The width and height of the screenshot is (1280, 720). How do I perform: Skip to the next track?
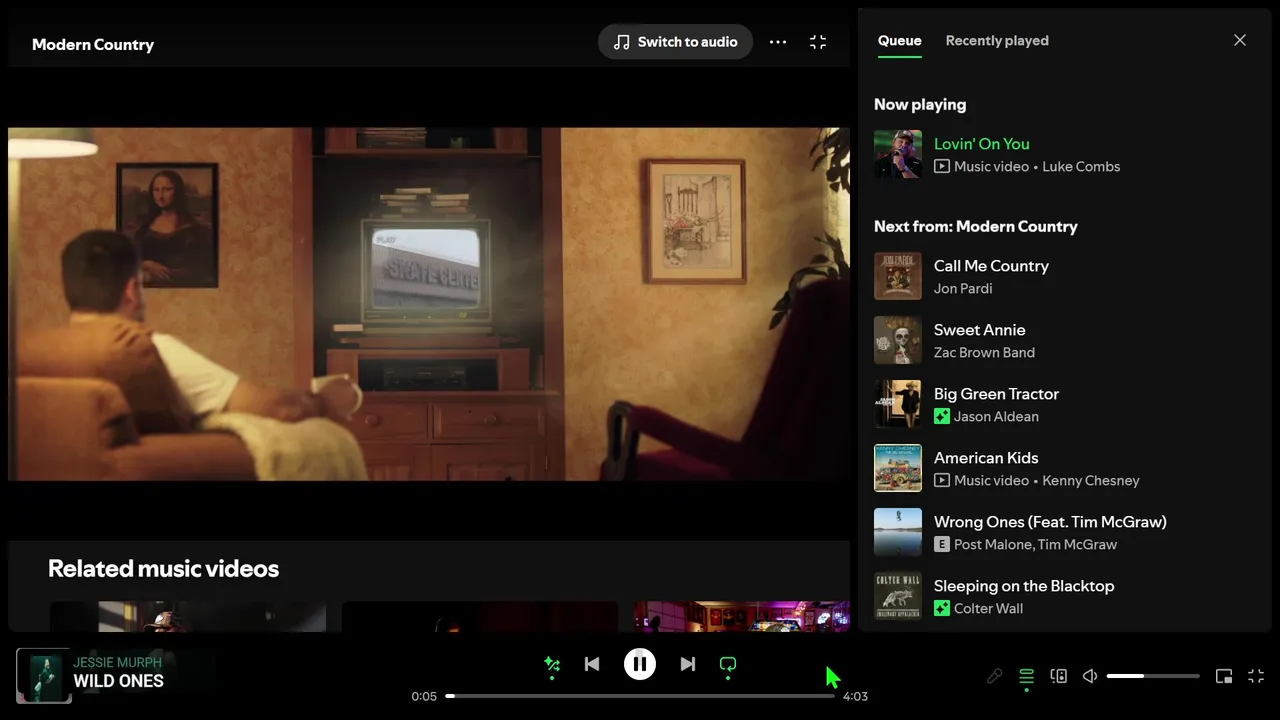688,664
